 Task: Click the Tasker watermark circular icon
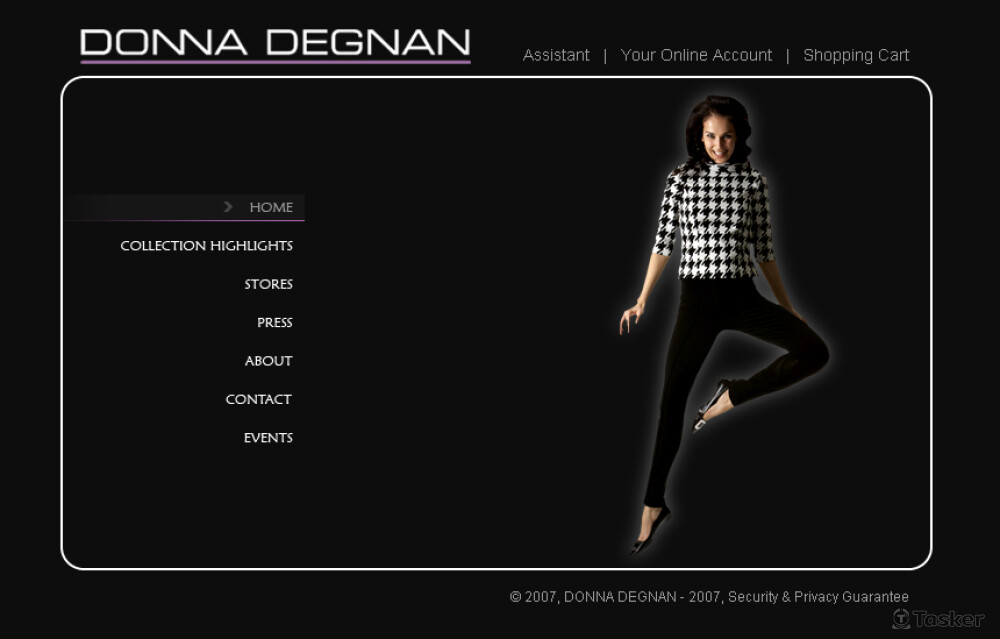[901, 619]
